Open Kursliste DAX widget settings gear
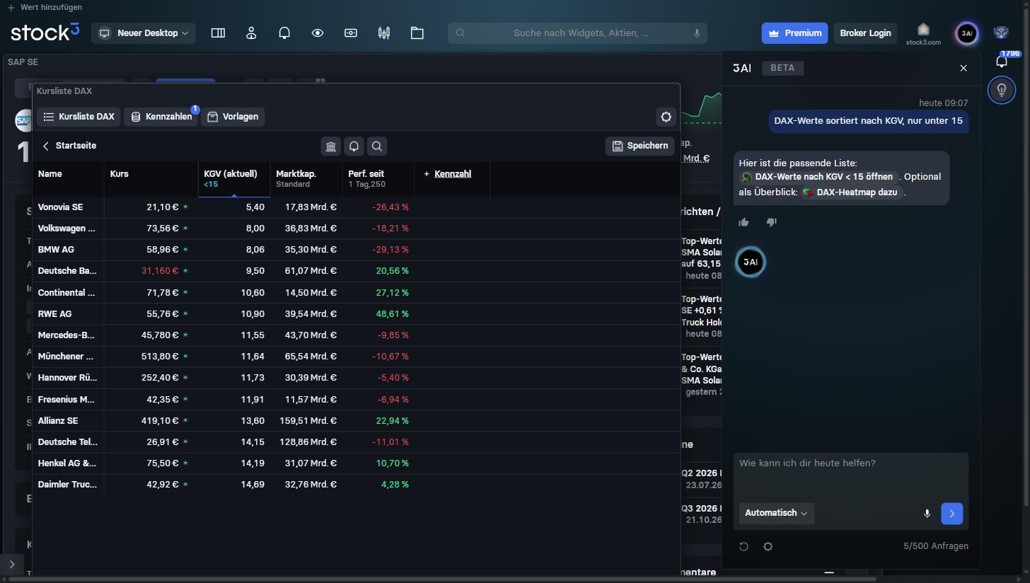 tap(666, 117)
